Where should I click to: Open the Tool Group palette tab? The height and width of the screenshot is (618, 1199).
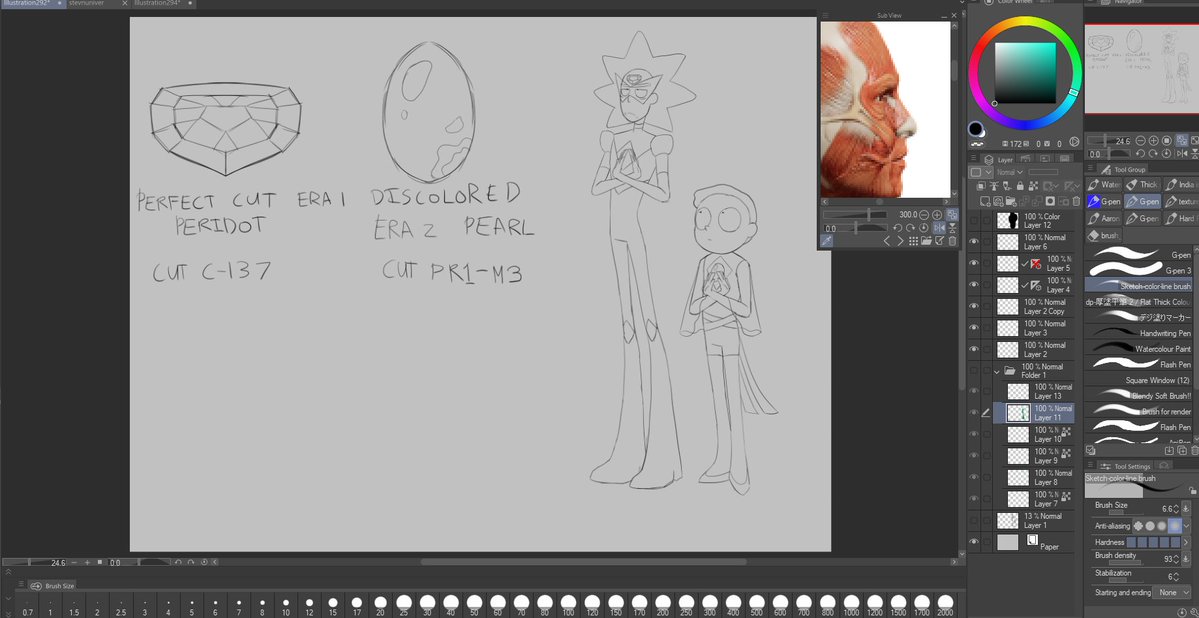click(x=1123, y=169)
